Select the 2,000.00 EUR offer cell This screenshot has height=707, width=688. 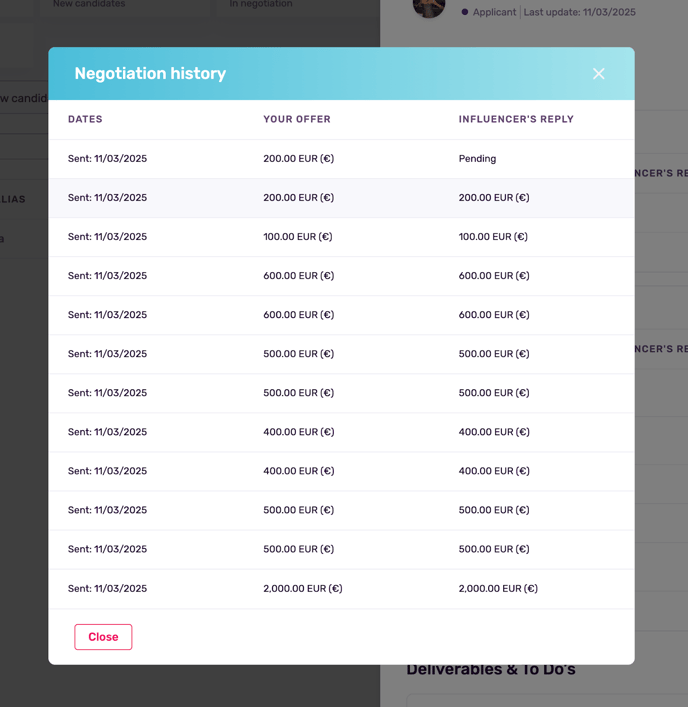[x=303, y=589]
